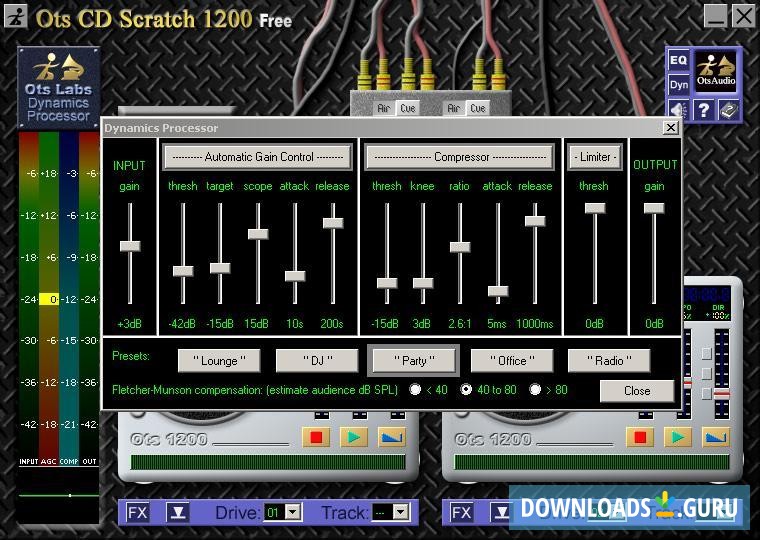Toggle the left mixer Cue button
760x540 pixels.
click(407, 108)
